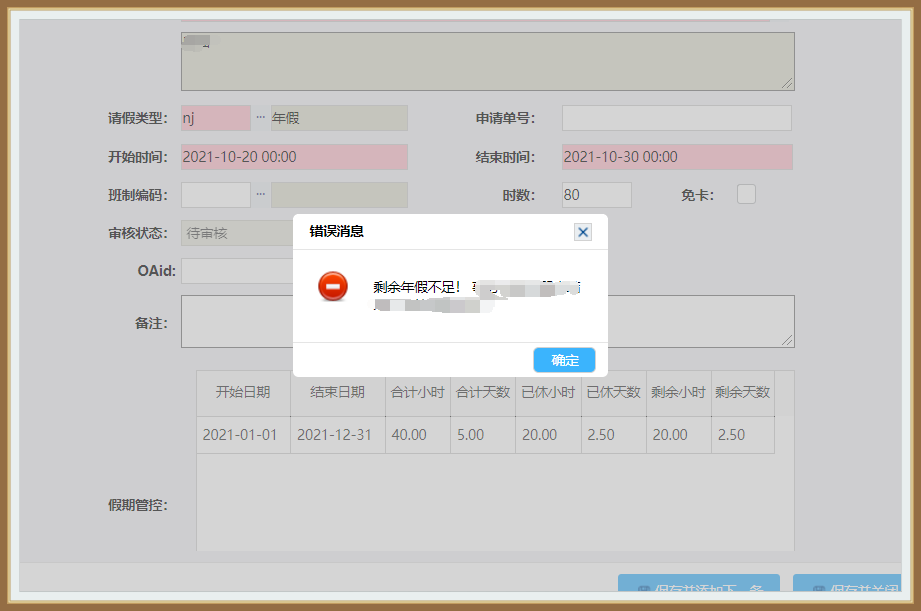The image size is (921, 611).
Task: Select the 开始时间 field showing 2021-10-20
Action: tap(294, 156)
